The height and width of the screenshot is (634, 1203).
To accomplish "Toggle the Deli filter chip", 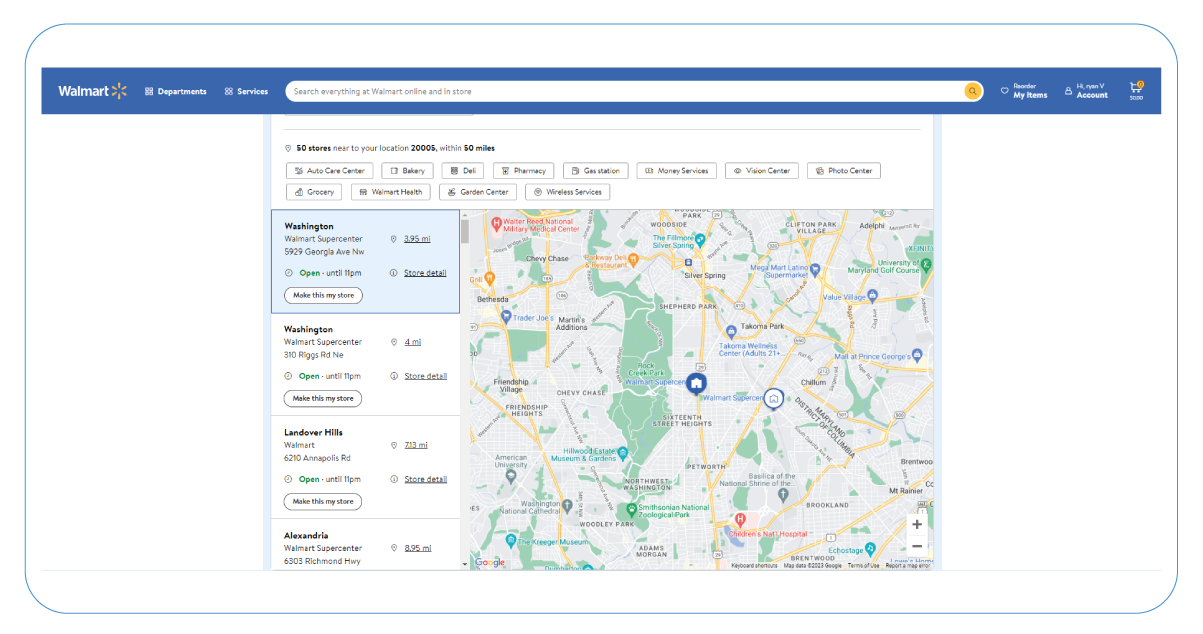I will pos(463,171).
